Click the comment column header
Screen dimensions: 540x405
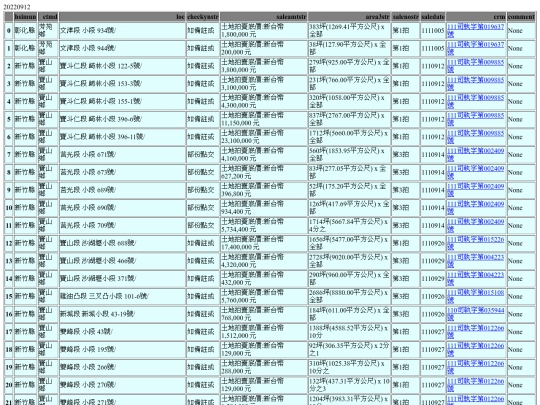[x=521, y=17]
